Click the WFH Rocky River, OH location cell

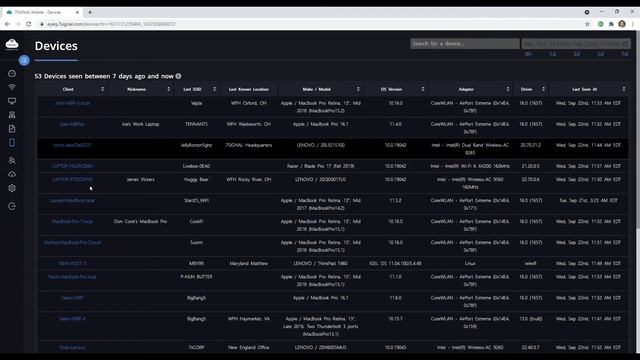point(249,179)
